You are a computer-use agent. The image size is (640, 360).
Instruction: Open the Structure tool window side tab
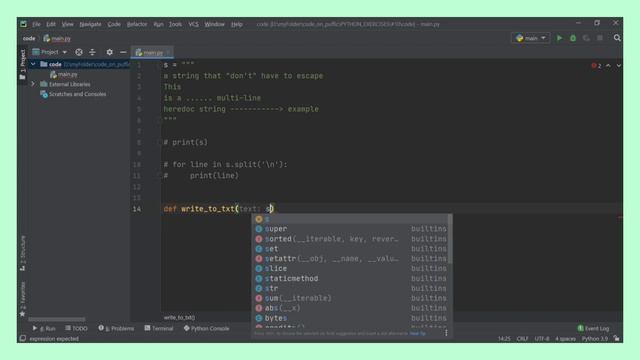click(x=22, y=253)
